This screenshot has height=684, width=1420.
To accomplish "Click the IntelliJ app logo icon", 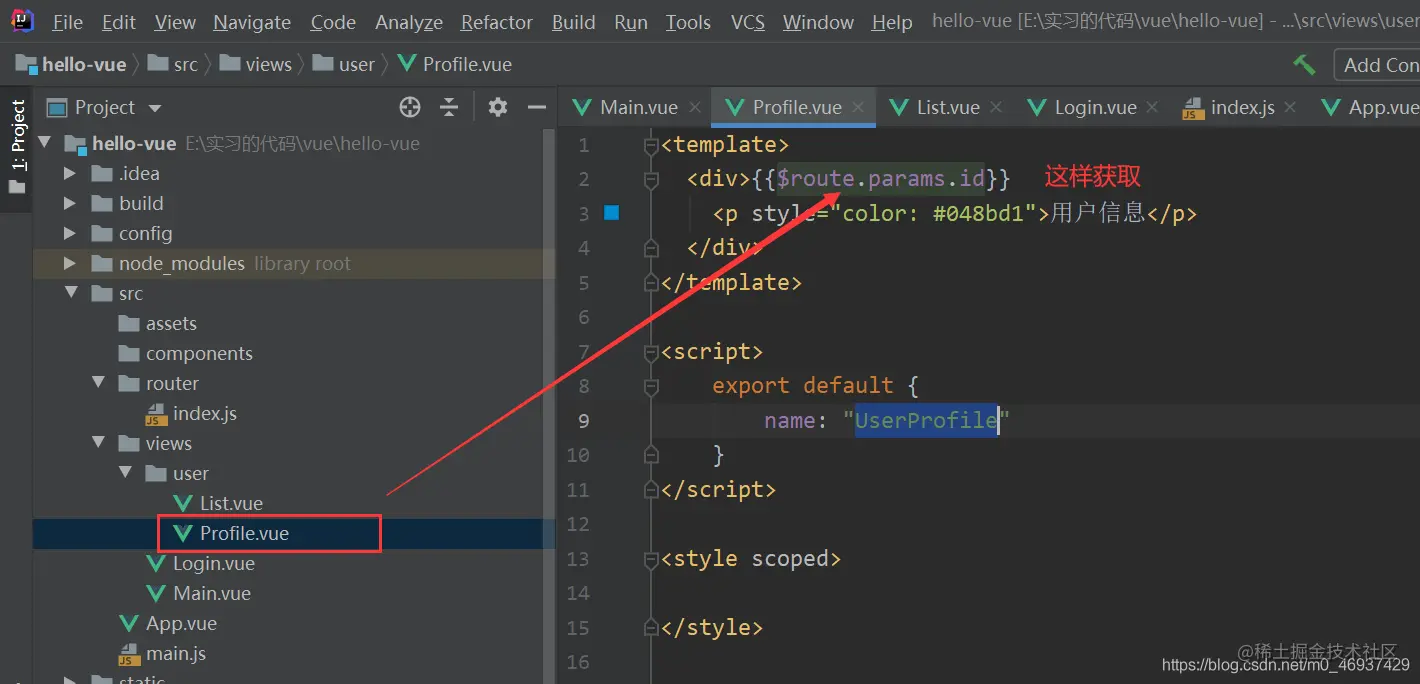I will pyautogui.click(x=22, y=21).
